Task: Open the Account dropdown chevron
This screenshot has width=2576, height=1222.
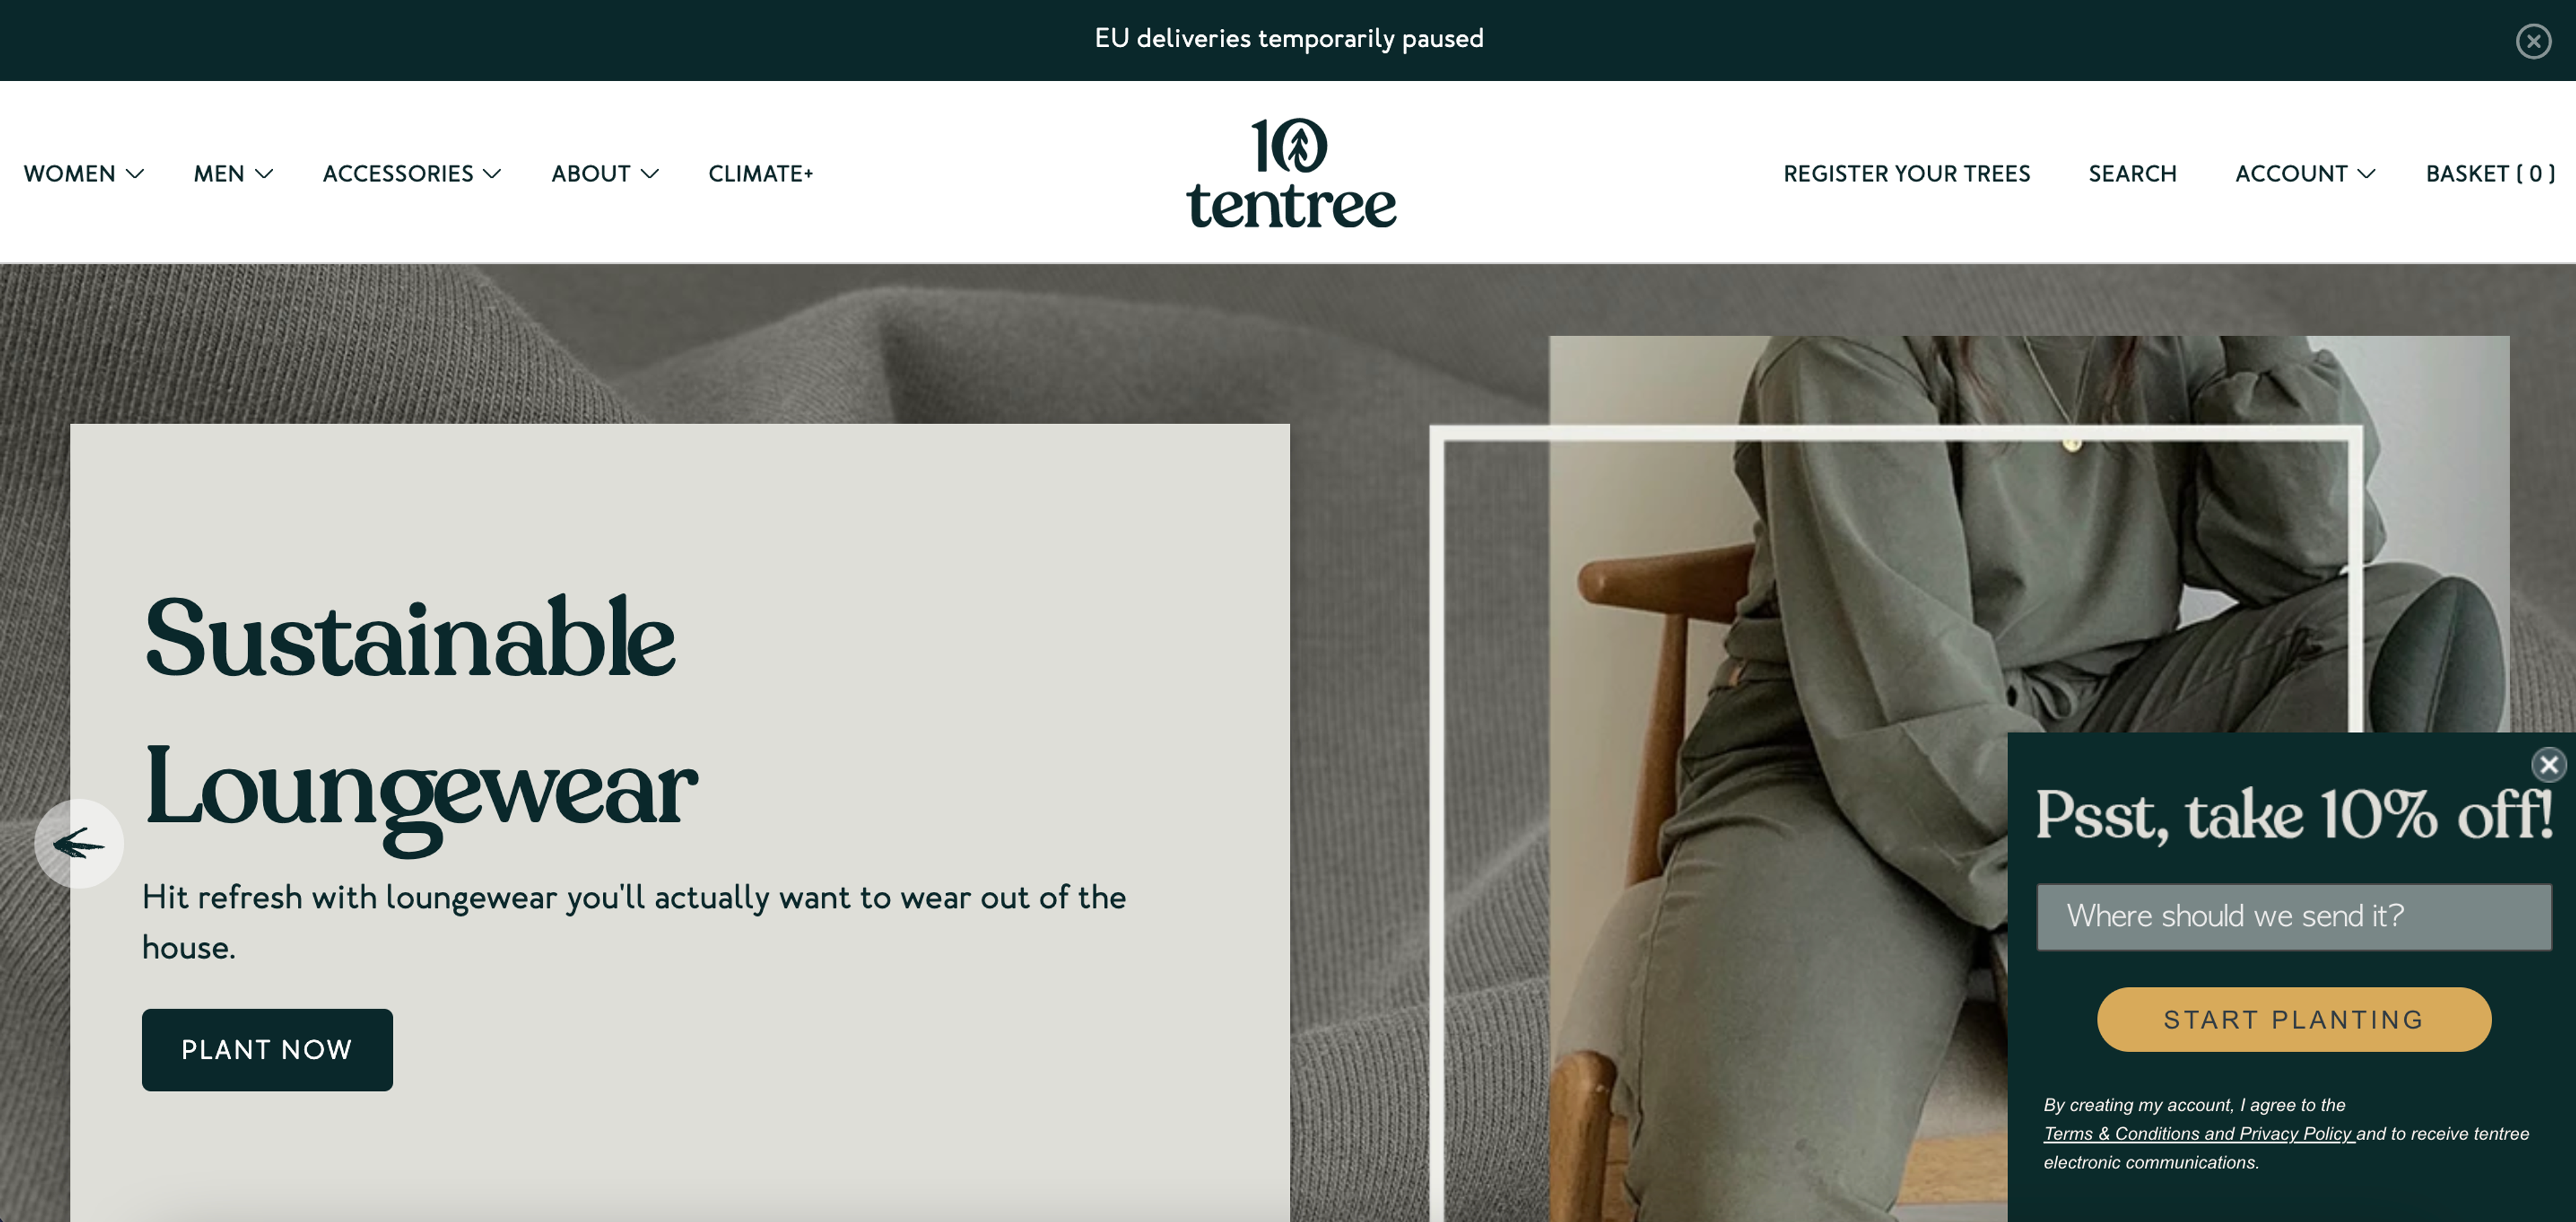Action: tap(2366, 174)
